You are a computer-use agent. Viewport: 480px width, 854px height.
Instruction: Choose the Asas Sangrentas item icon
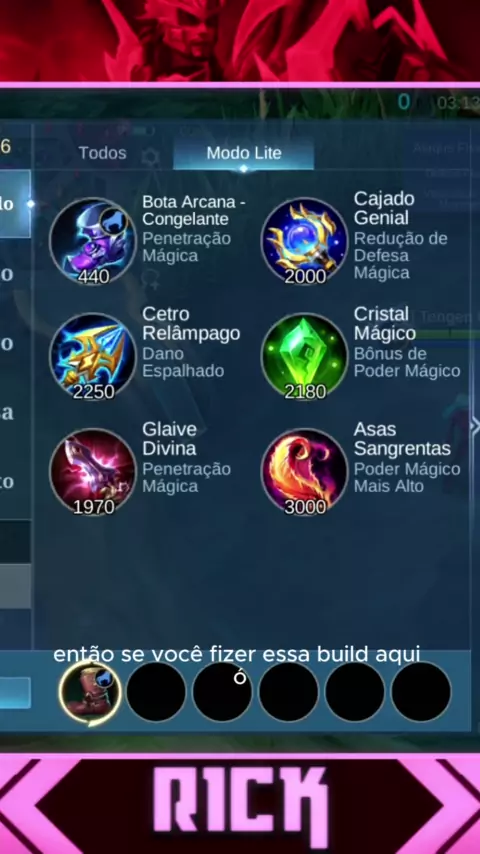coord(304,472)
